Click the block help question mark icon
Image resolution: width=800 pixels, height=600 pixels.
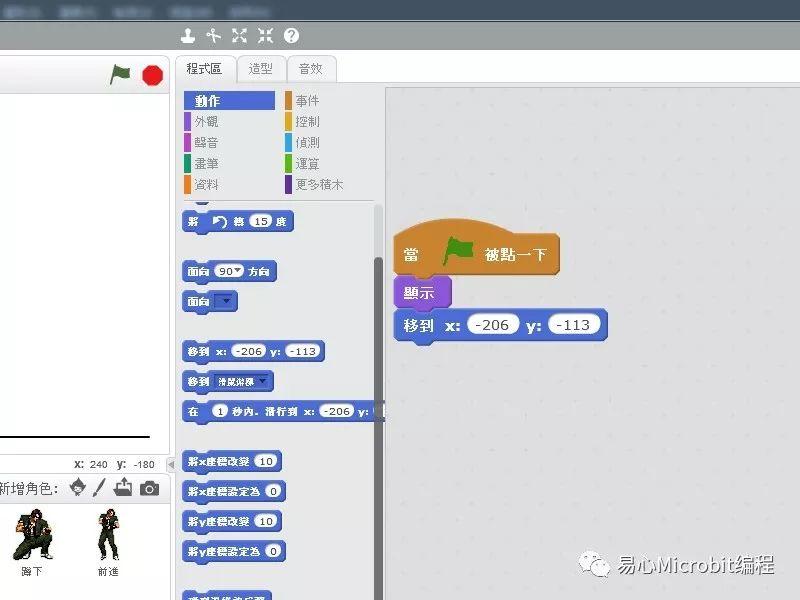(291, 36)
